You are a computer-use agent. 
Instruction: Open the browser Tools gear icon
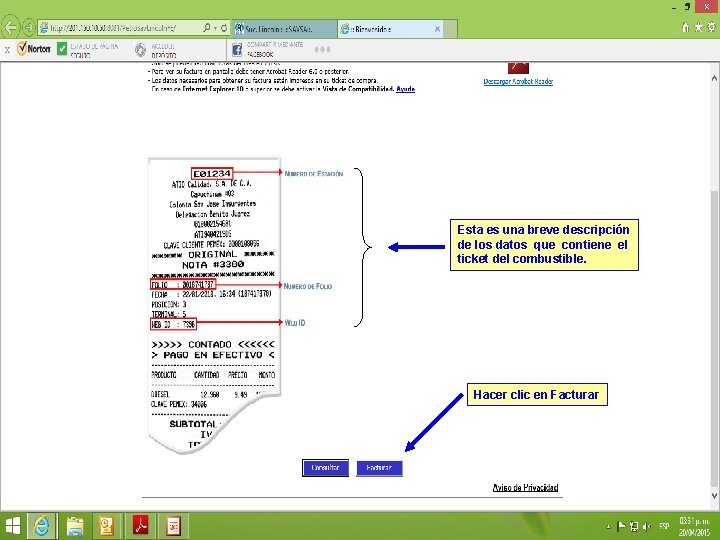point(711,28)
